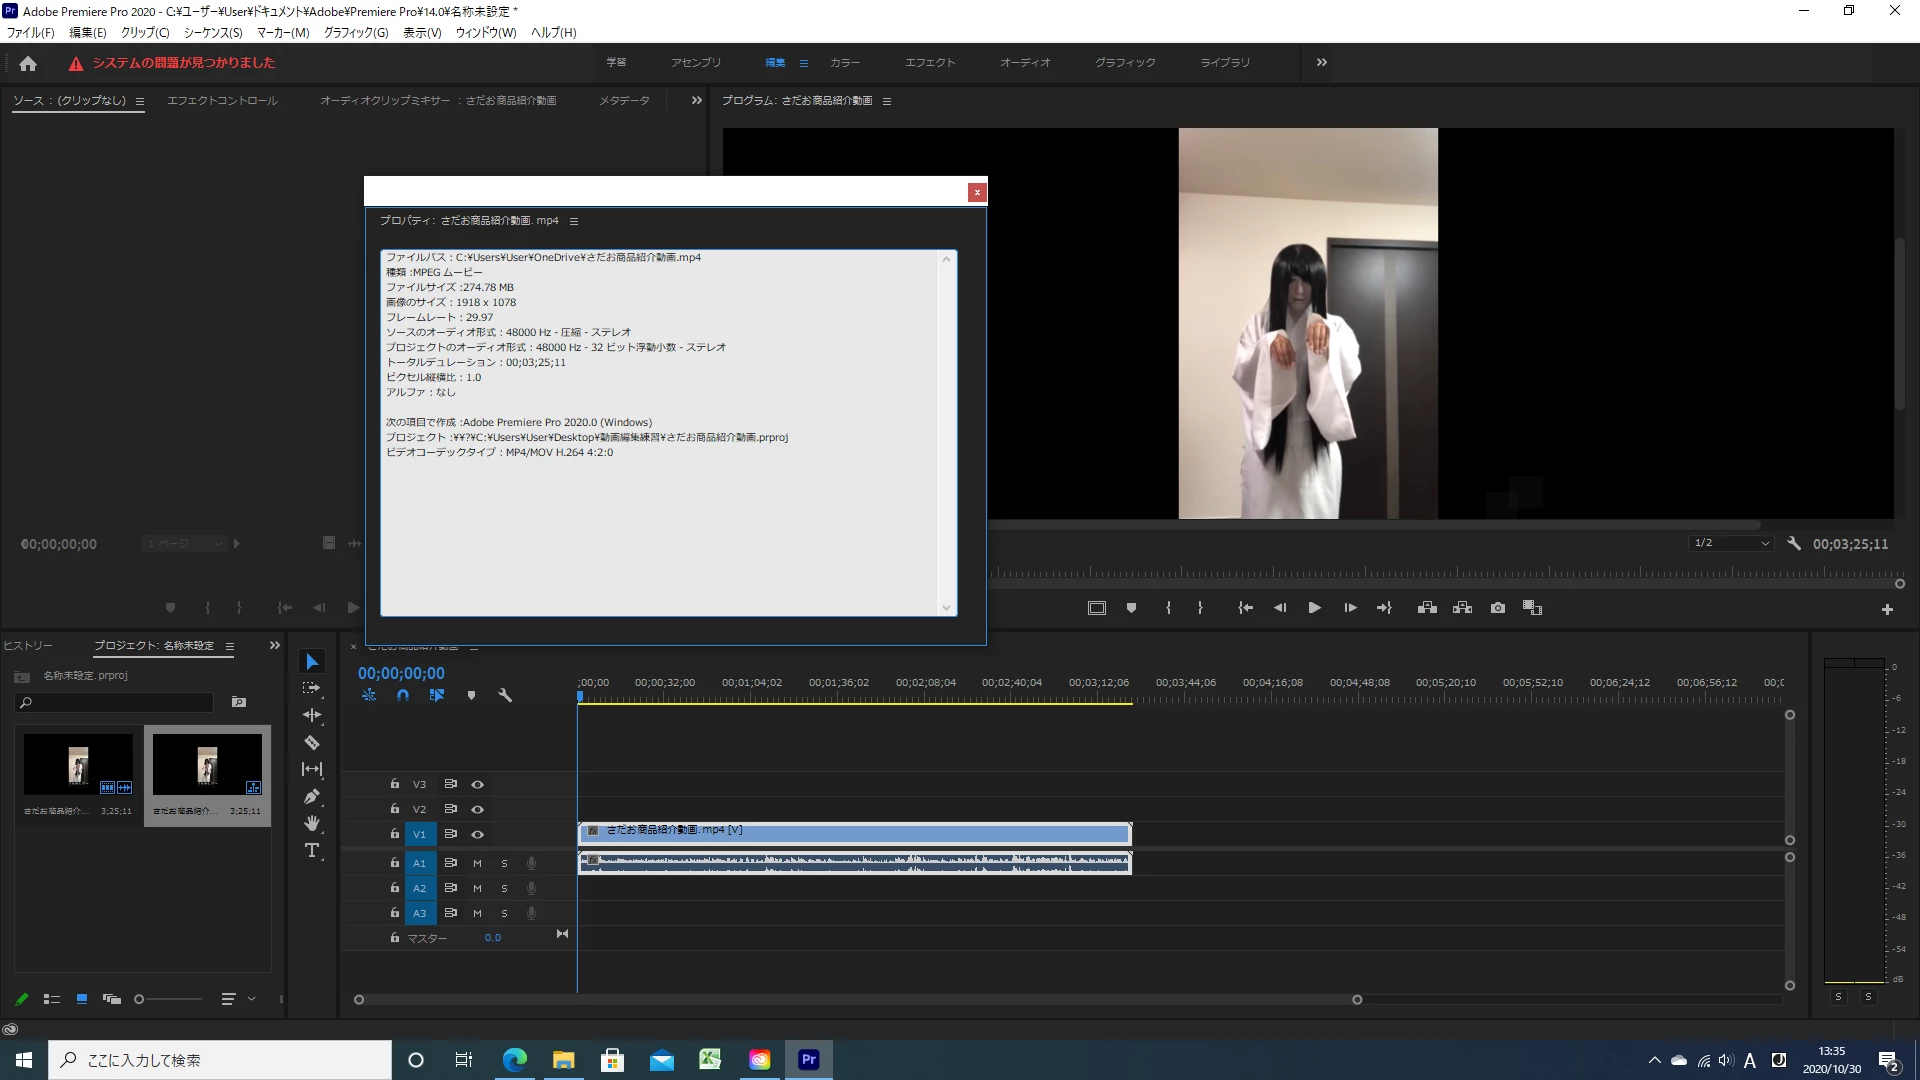
Task: Open timeline wrench display settings
Action: coord(505,695)
